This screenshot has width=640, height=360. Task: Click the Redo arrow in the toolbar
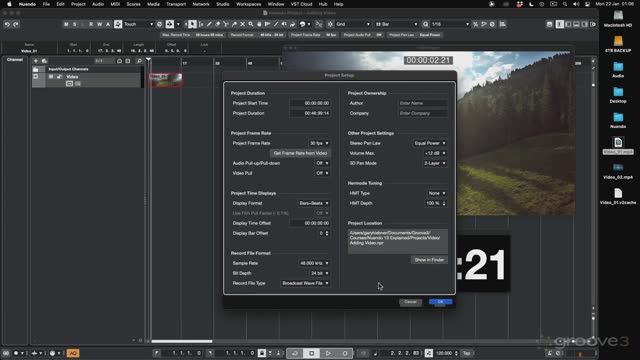click(x=16, y=24)
